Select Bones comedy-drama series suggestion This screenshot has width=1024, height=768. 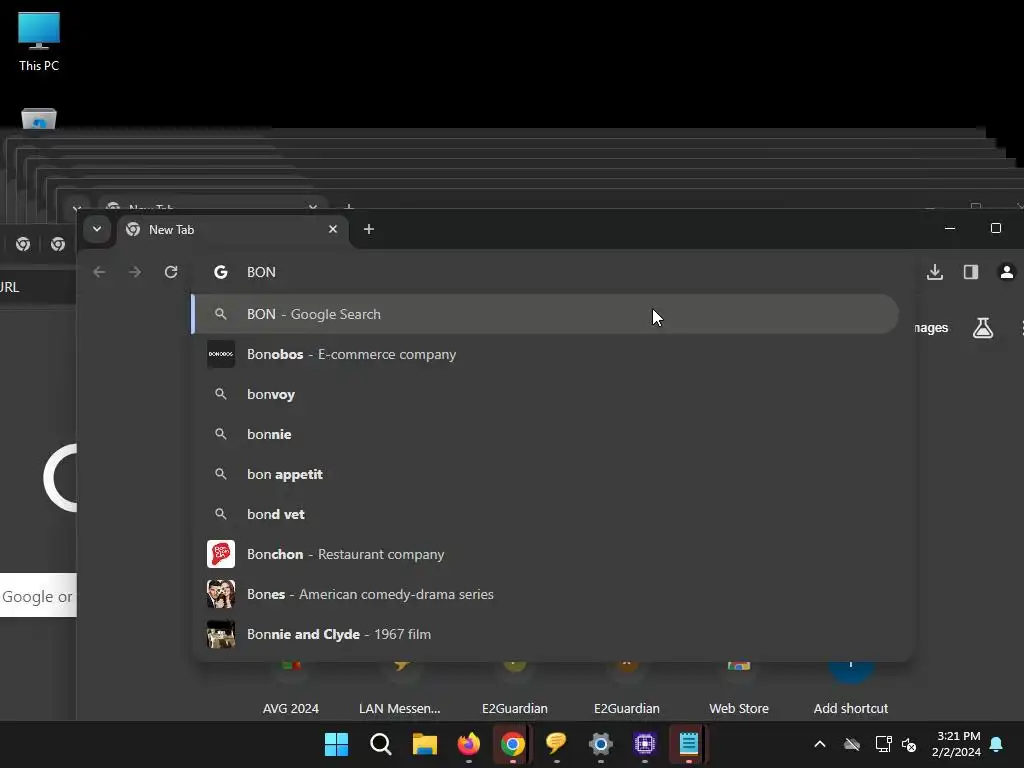point(545,594)
